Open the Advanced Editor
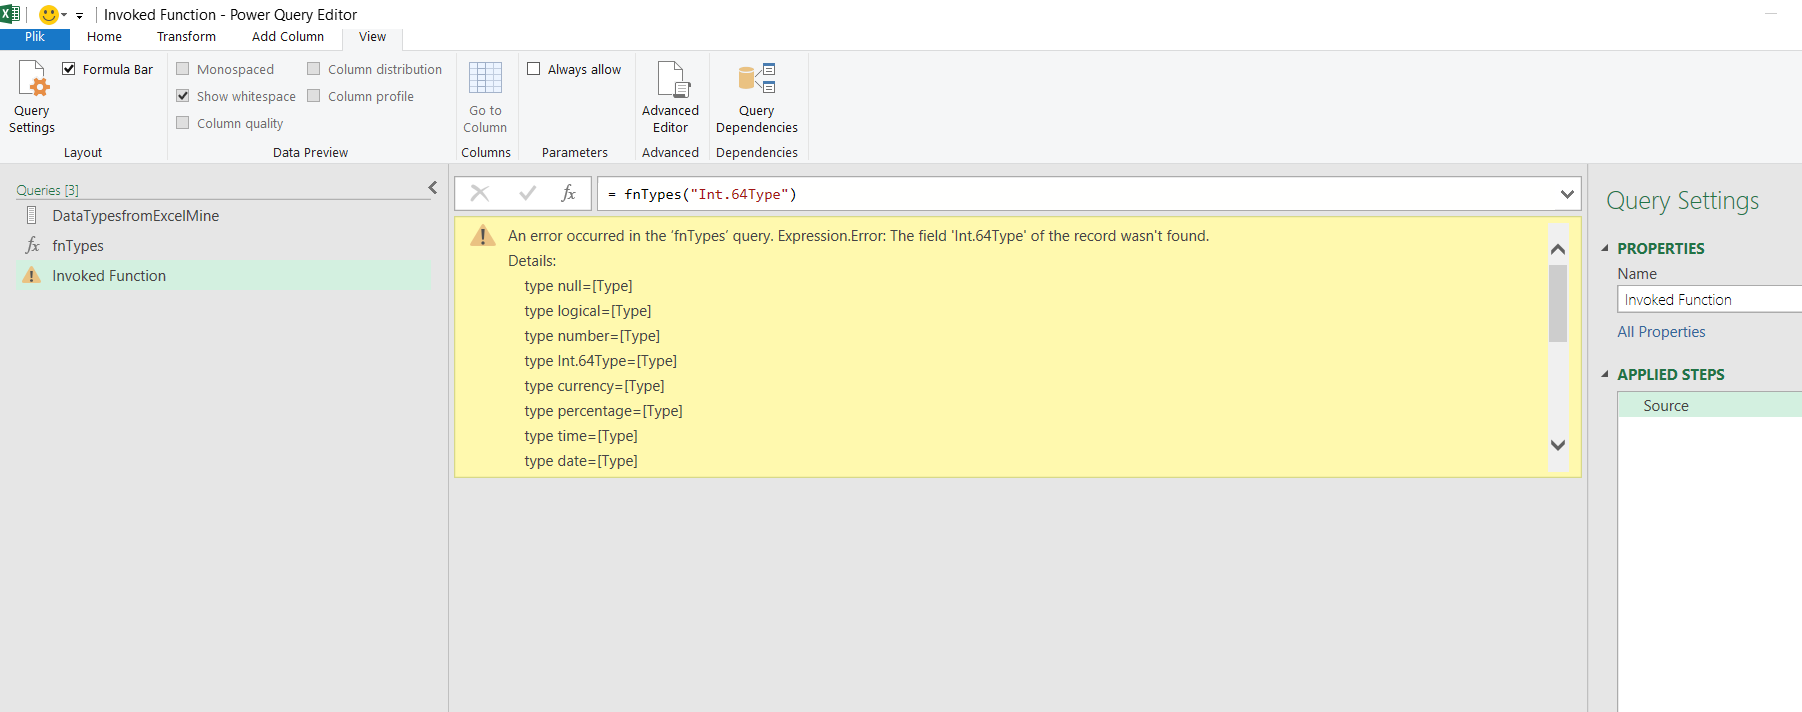Screen dimensions: 1802x712 click(x=670, y=97)
